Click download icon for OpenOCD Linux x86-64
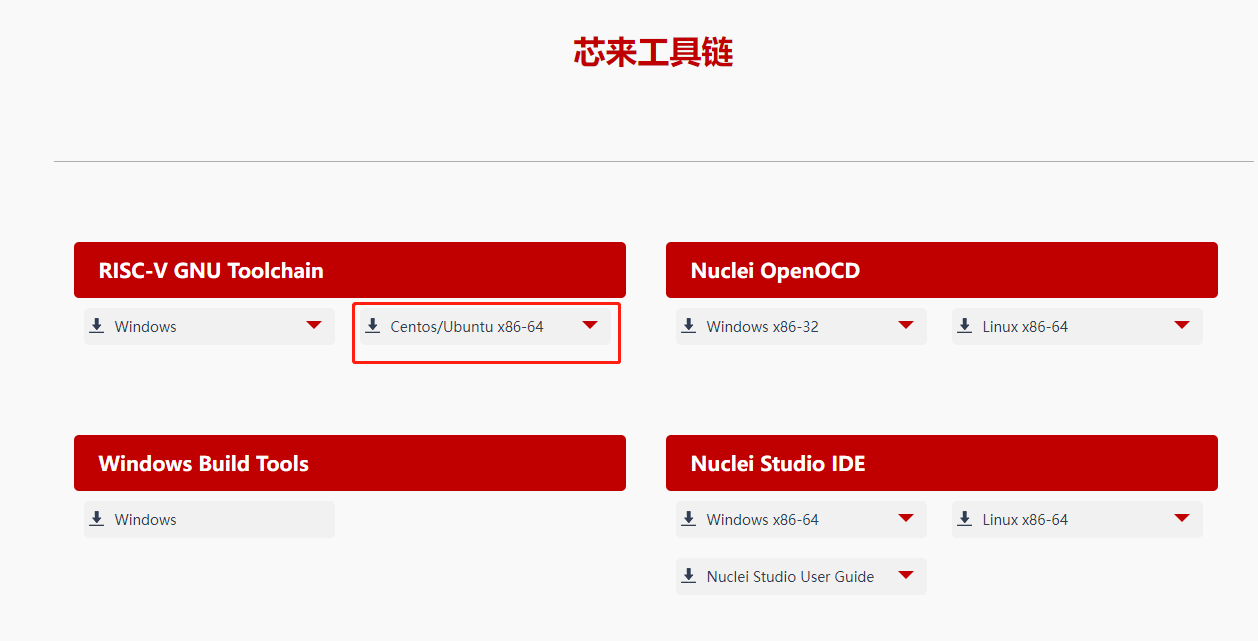1258x641 pixels. click(965, 326)
